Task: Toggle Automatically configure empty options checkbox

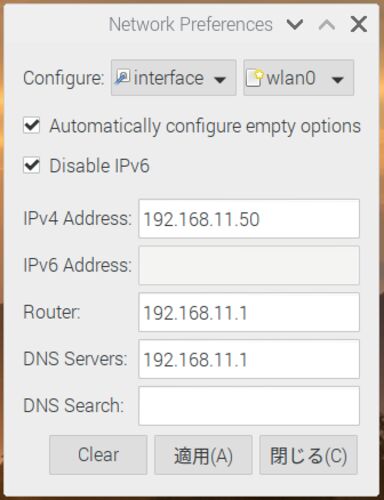Action: pyautogui.click(x=32, y=126)
